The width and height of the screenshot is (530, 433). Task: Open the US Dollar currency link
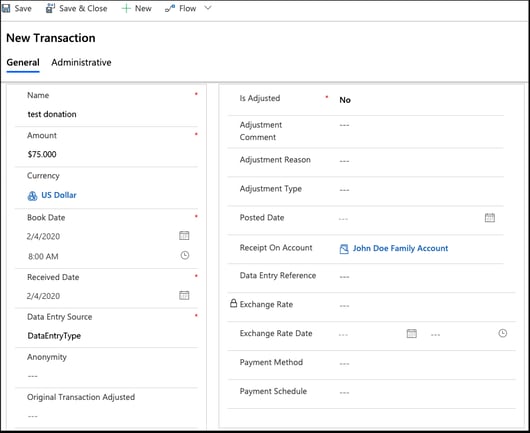tap(59, 195)
